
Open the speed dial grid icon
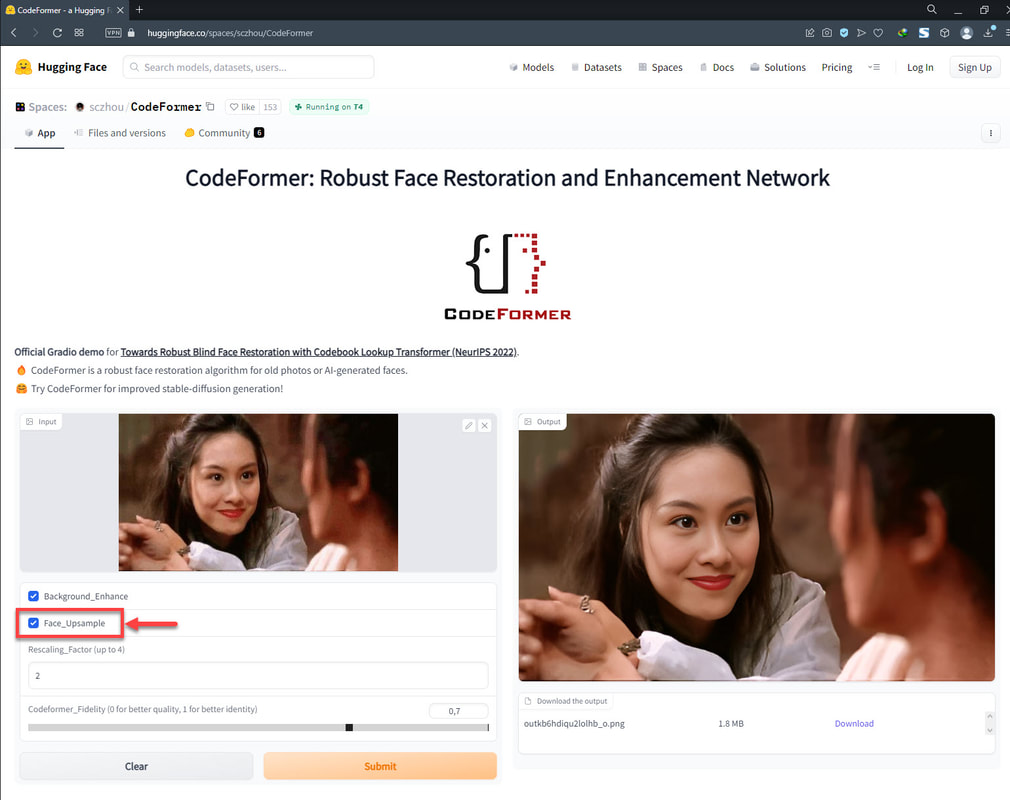coord(79,33)
